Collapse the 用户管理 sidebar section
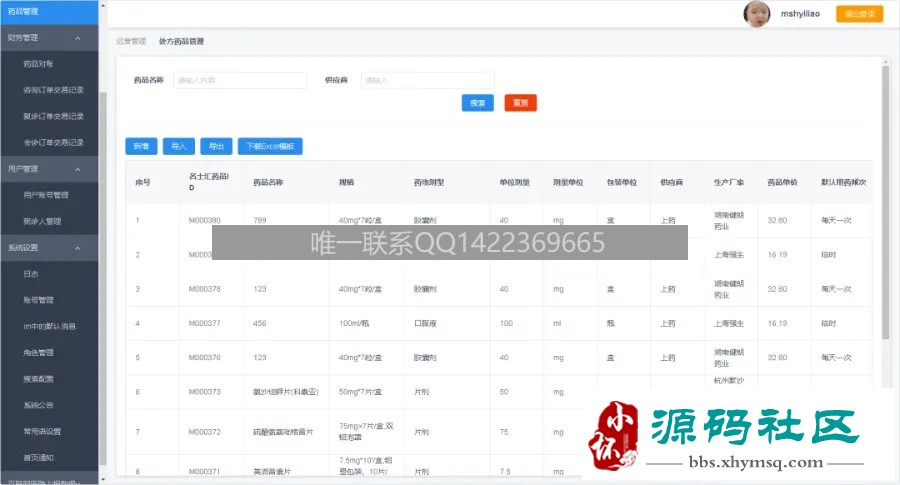The height and width of the screenshot is (485, 900). [49, 169]
